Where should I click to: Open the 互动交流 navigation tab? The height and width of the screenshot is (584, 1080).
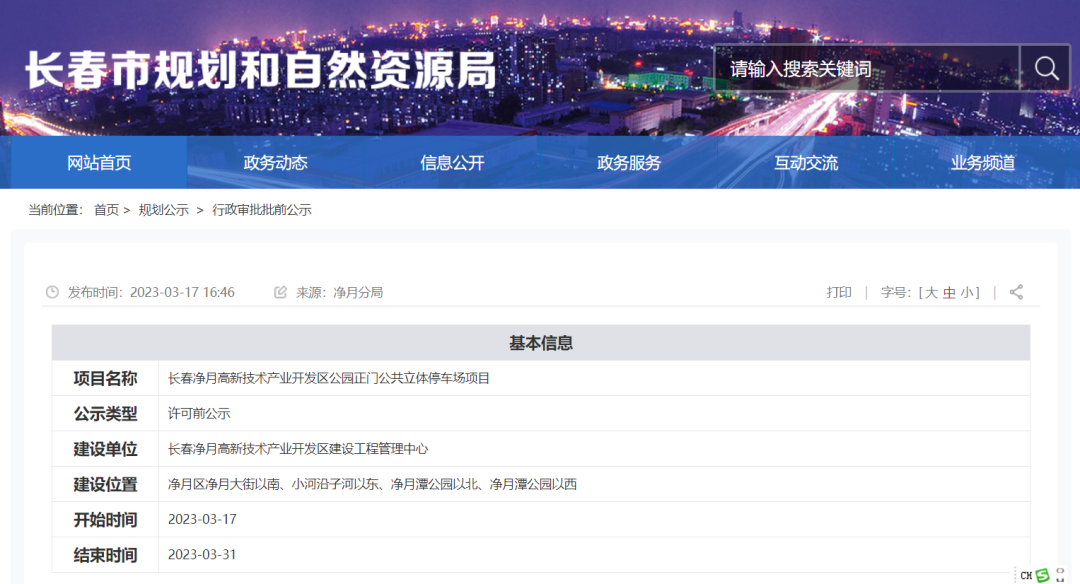(x=806, y=163)
